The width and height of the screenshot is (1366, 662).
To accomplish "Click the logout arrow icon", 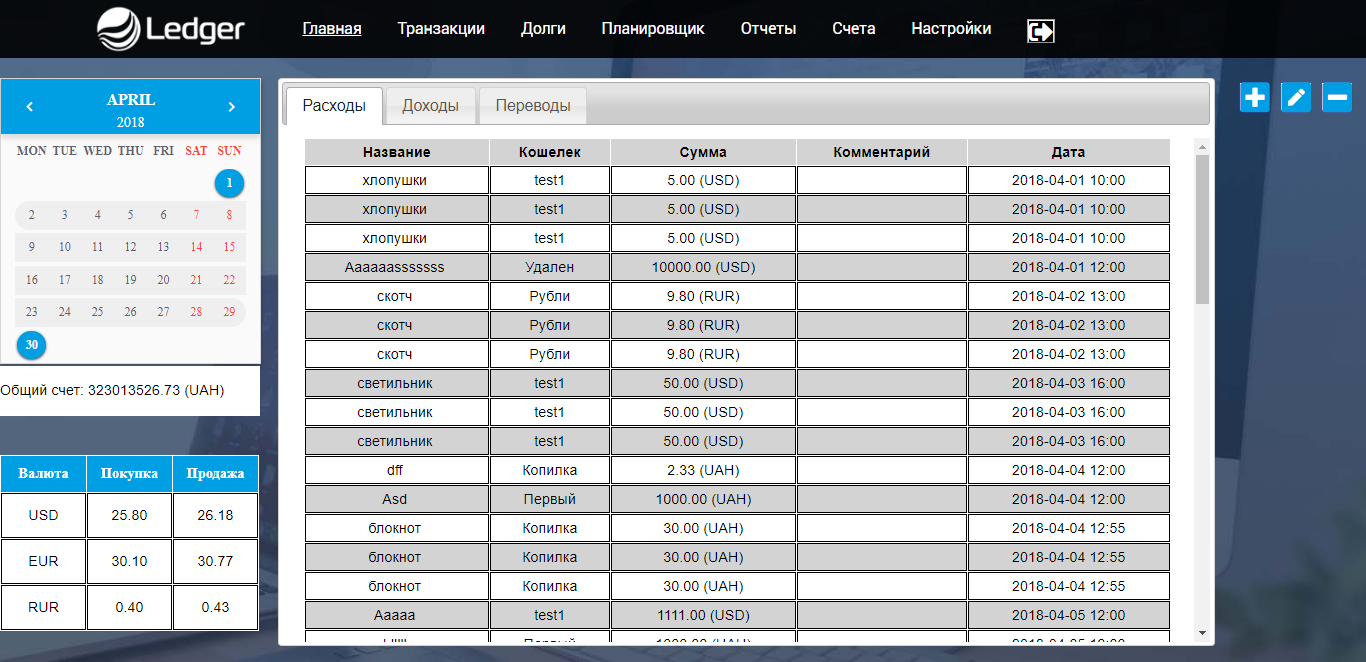I will 1040,31.
